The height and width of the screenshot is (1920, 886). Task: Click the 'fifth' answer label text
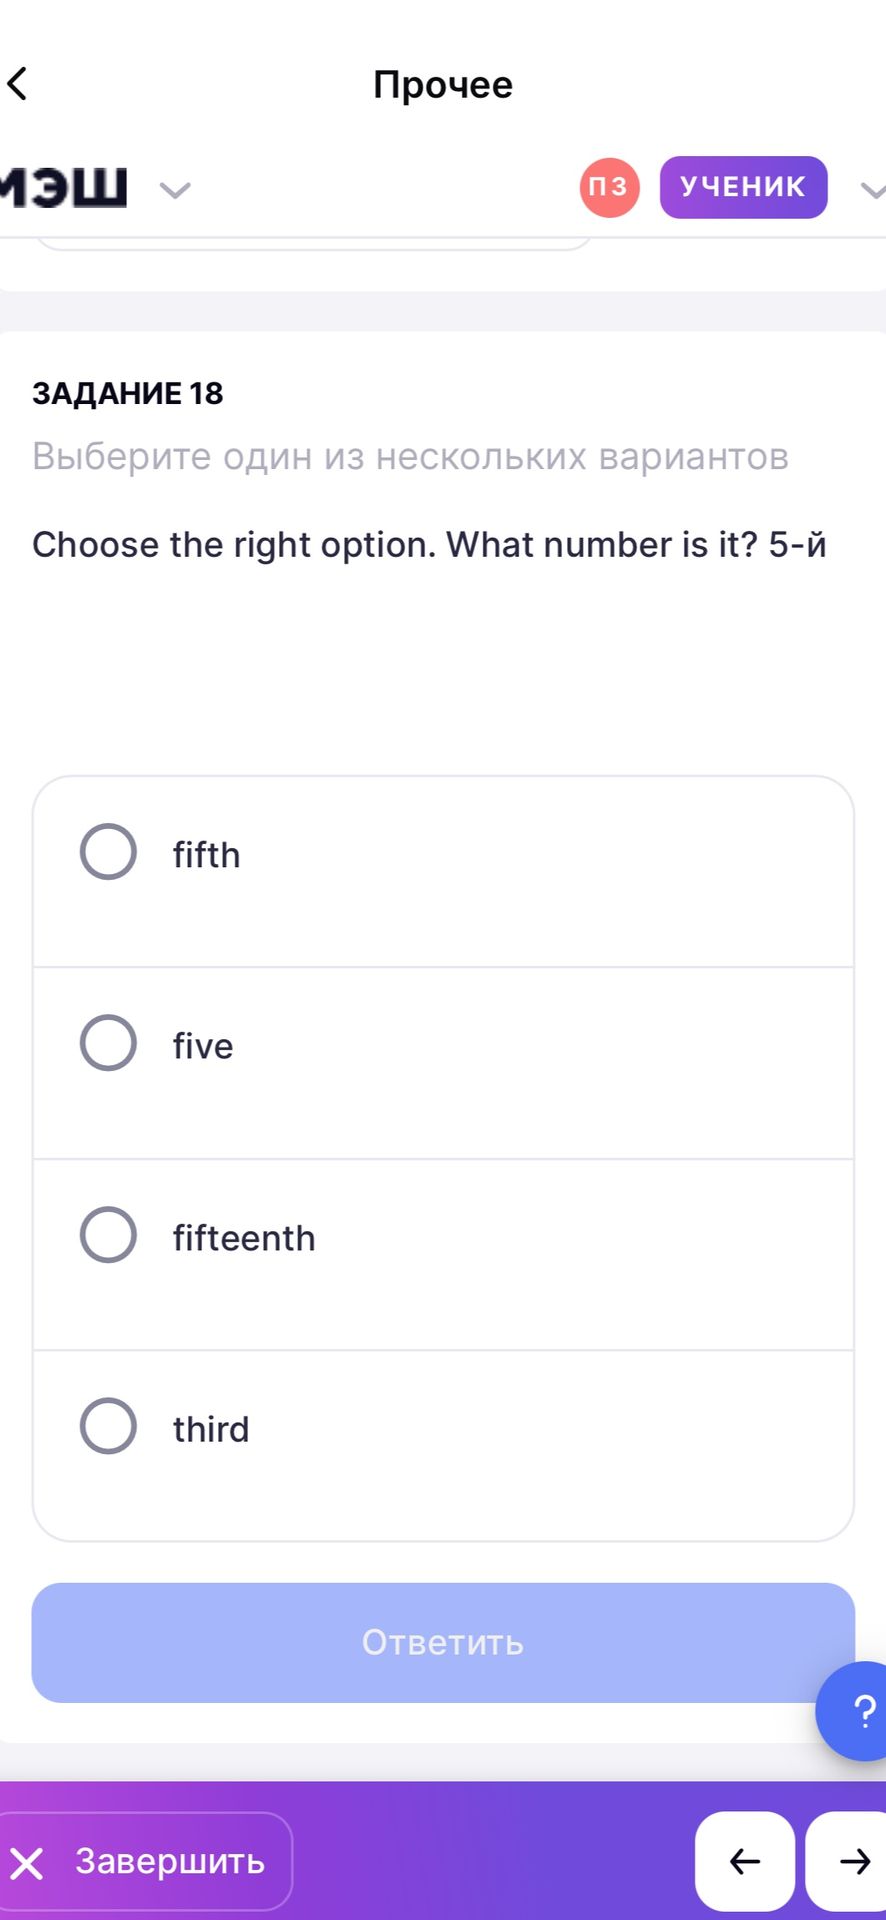[x=206, y=855]
